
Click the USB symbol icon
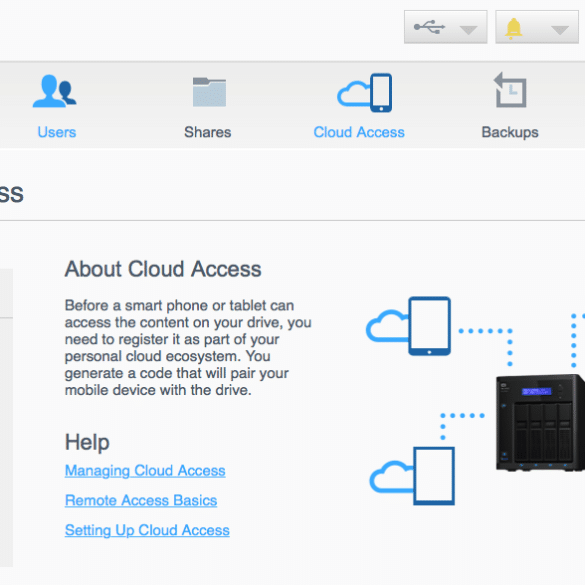429,27
